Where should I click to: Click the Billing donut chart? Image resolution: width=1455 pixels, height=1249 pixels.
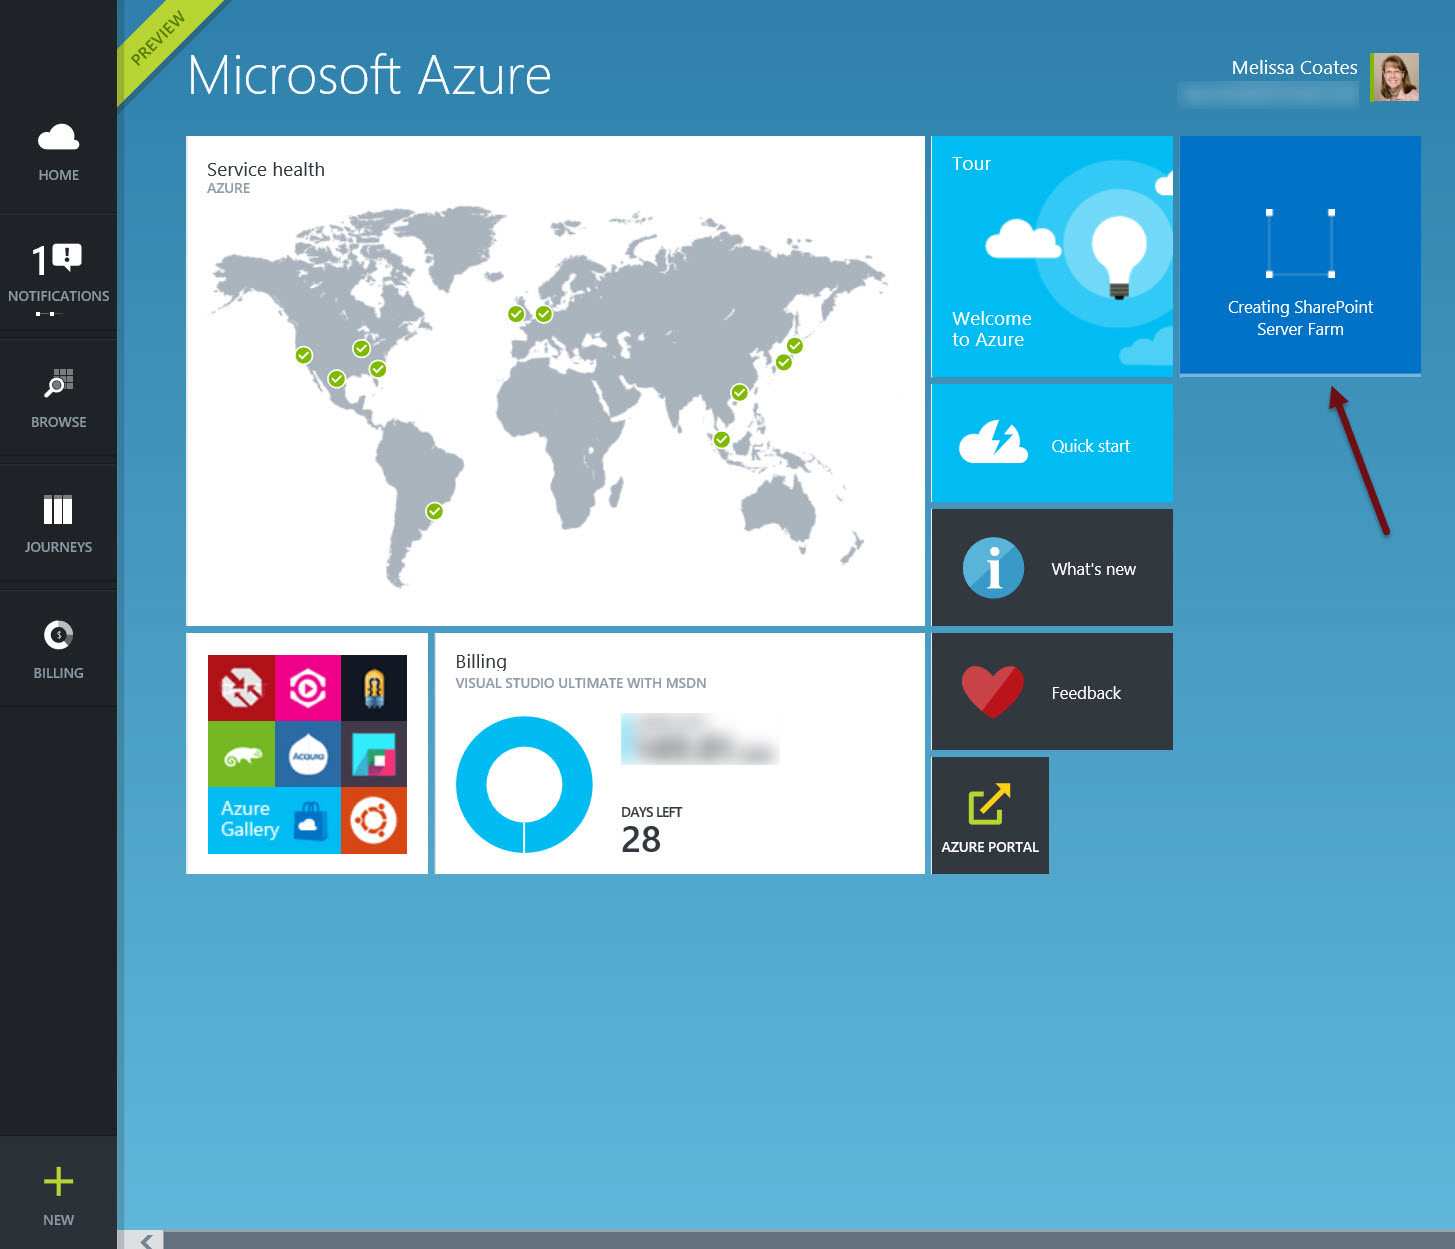[x=524, y=784]
